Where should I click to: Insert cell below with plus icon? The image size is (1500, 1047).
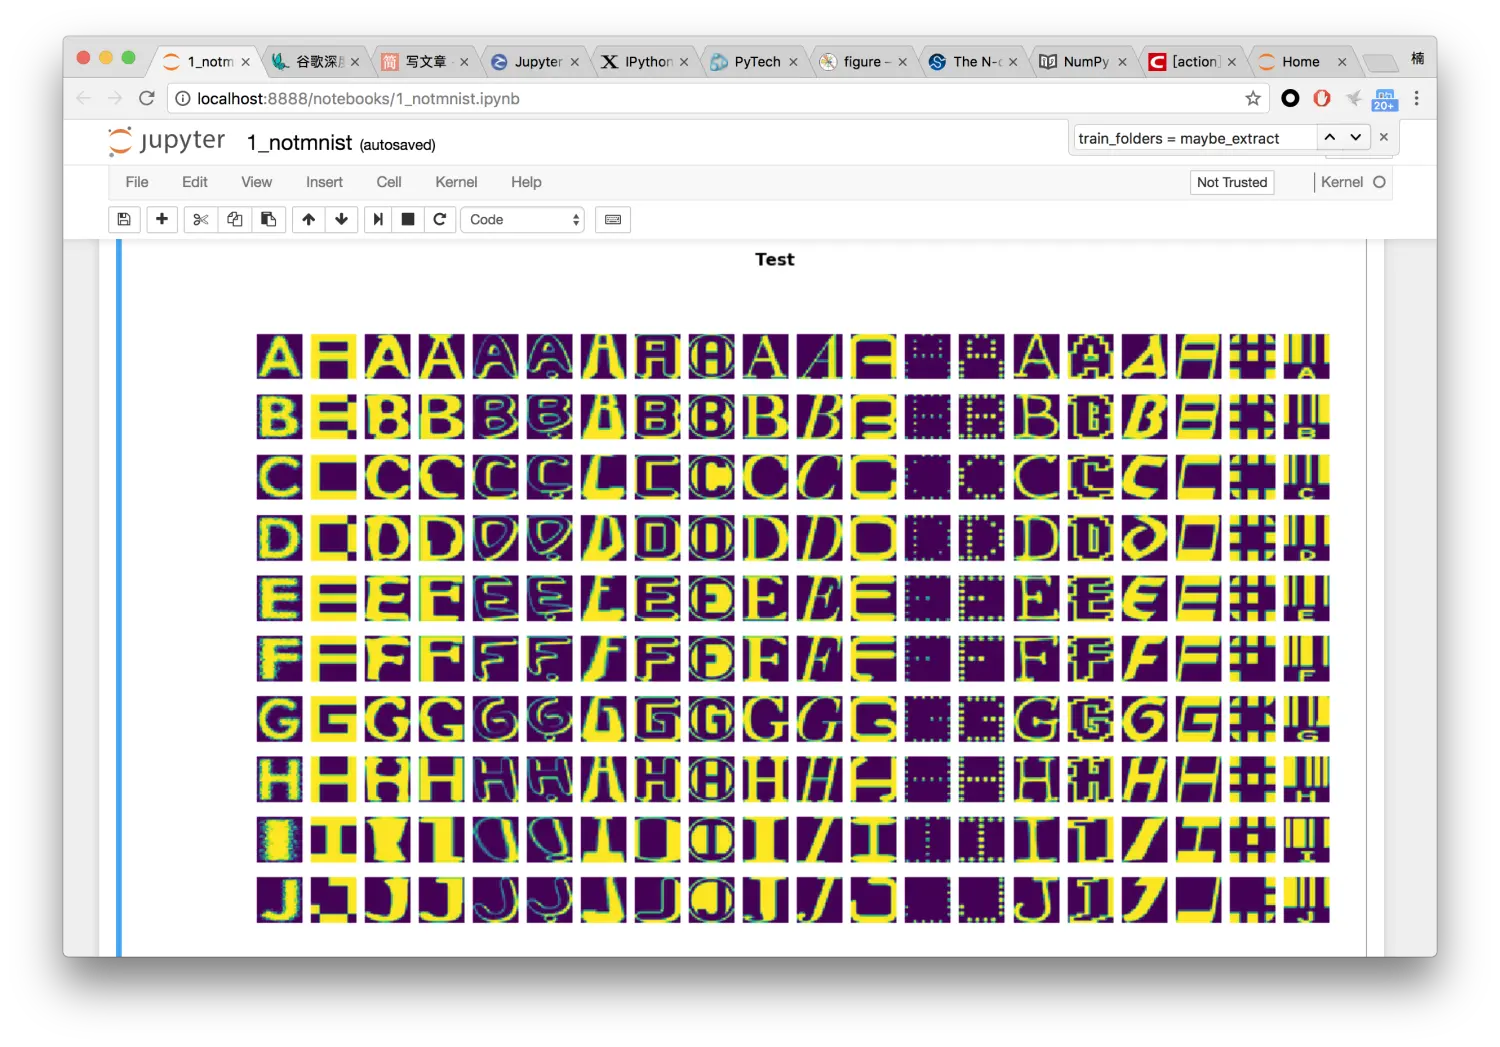point(162,220)
